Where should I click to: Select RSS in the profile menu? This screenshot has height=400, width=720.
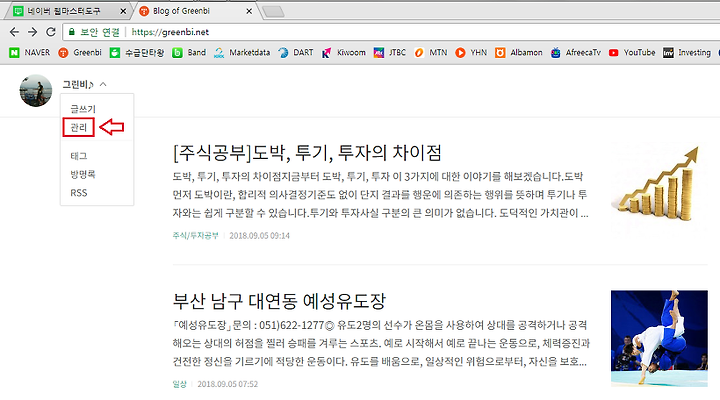(x=79, y=193)
